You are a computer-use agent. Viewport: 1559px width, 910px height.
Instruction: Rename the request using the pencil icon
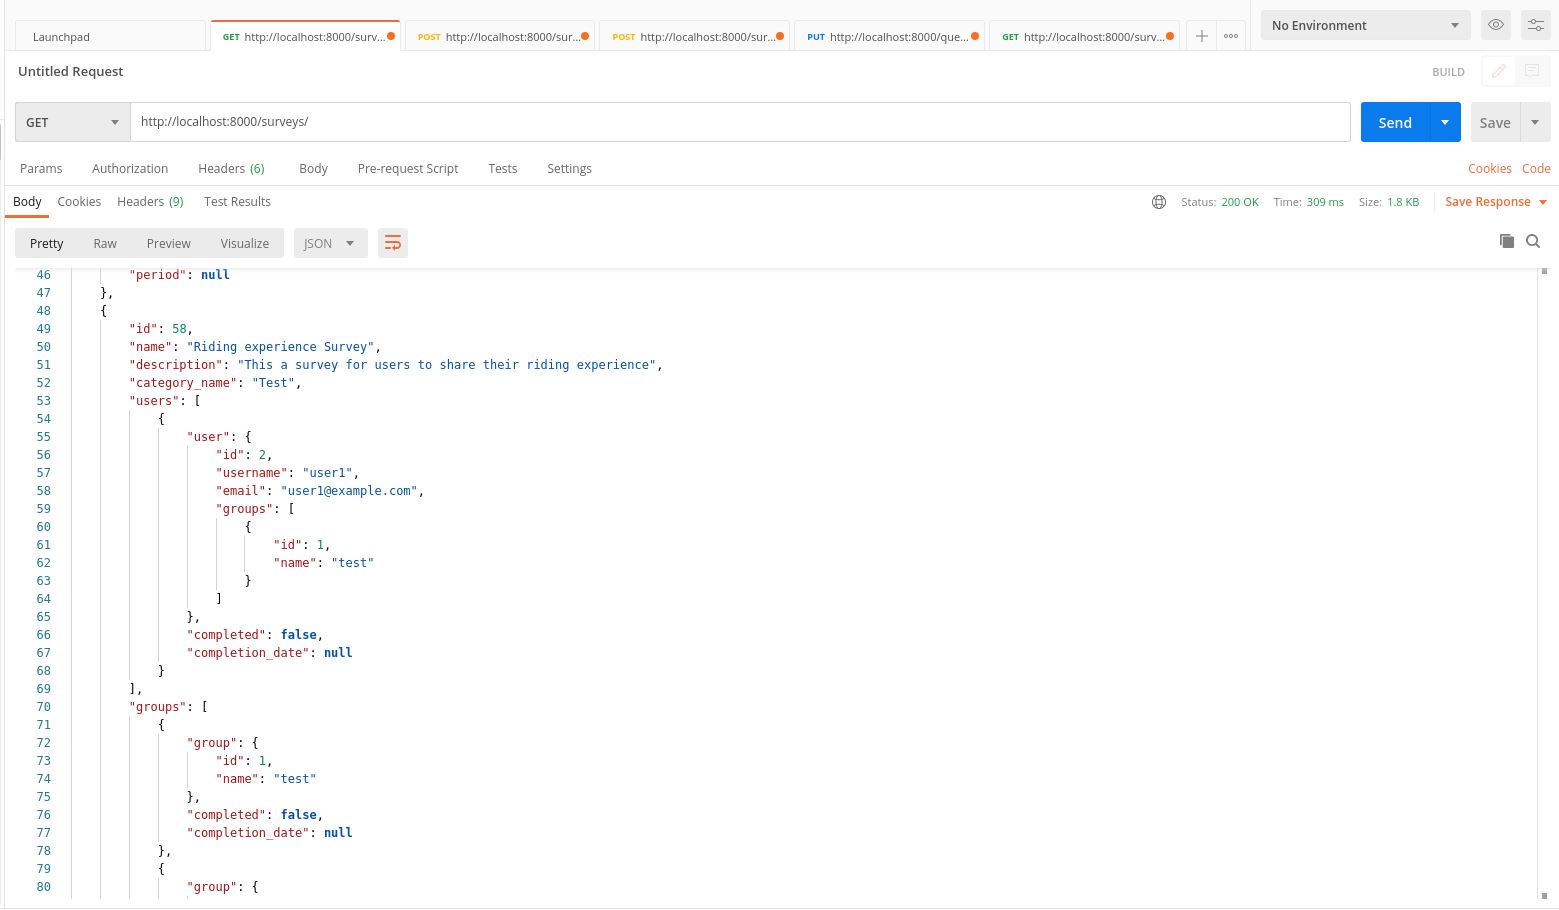click(x=1498, y=71)
